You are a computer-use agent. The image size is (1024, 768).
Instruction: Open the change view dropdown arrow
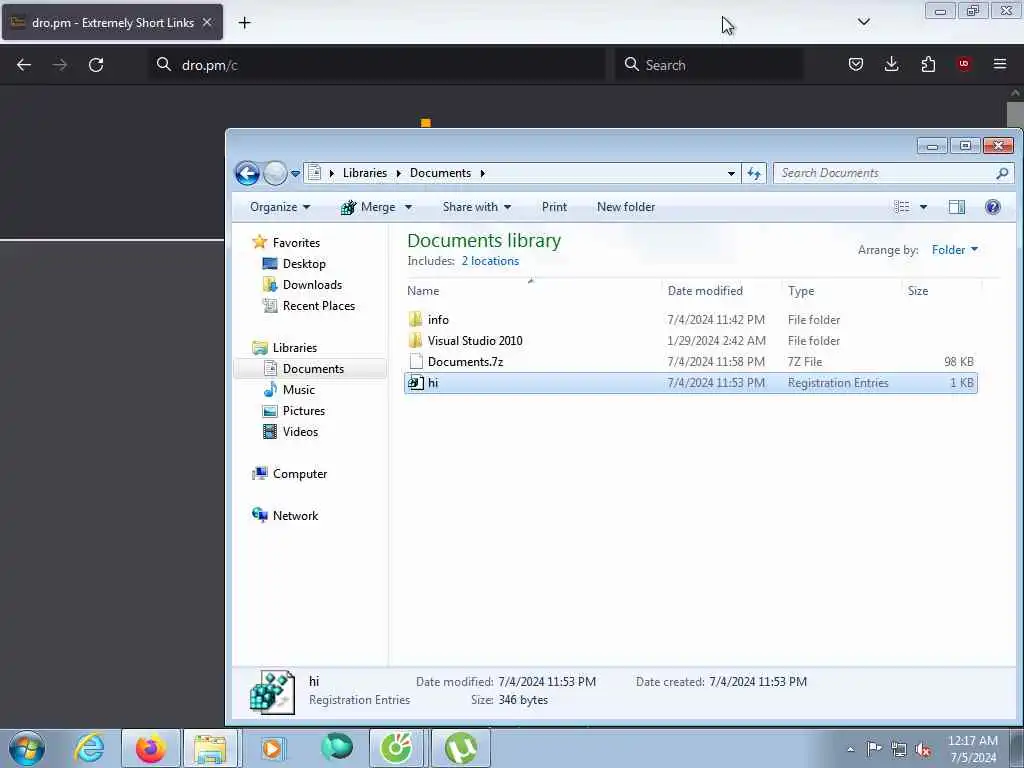(x=923, y=207)
